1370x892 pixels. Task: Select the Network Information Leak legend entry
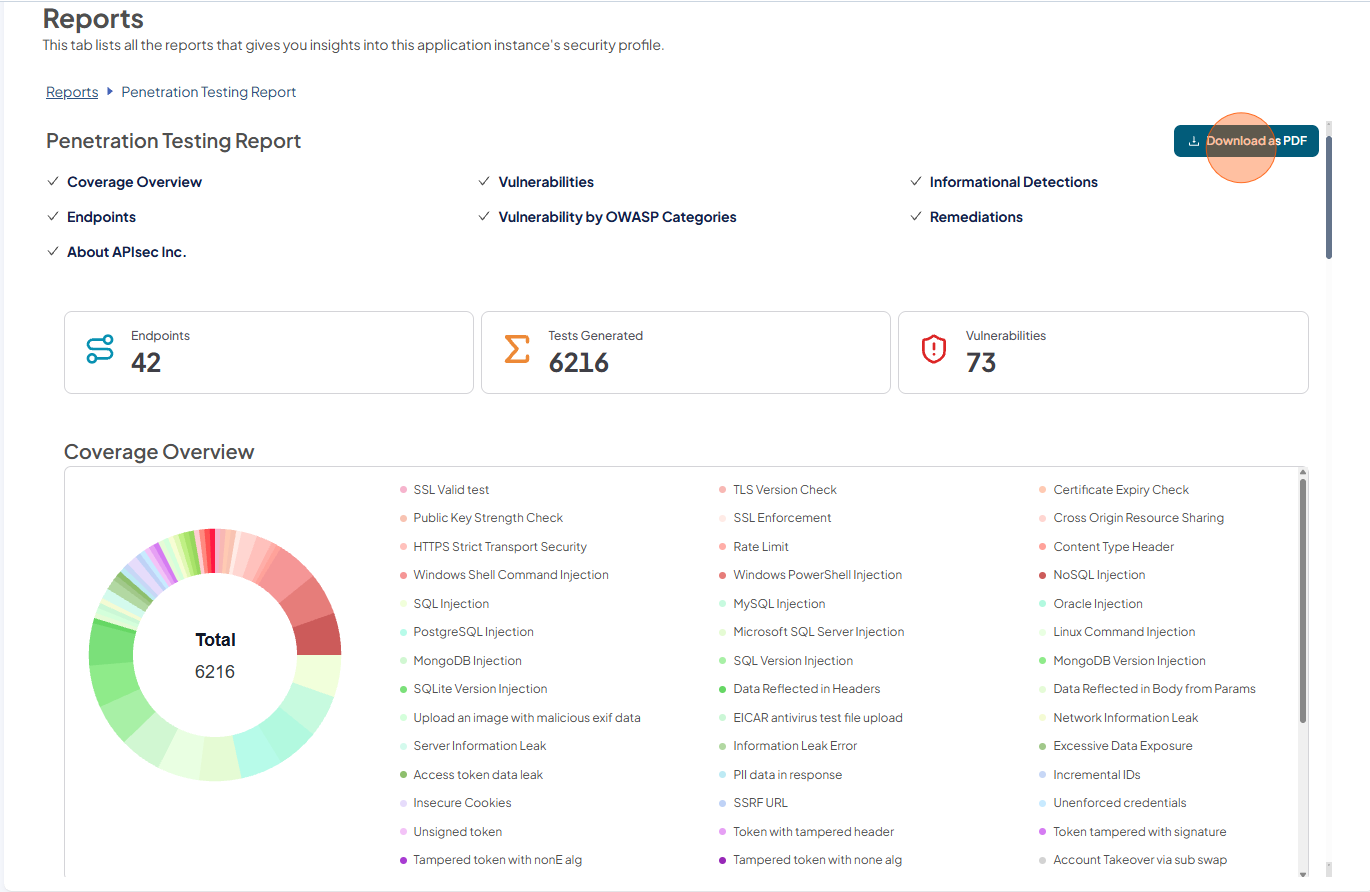tap(1118, 718)
